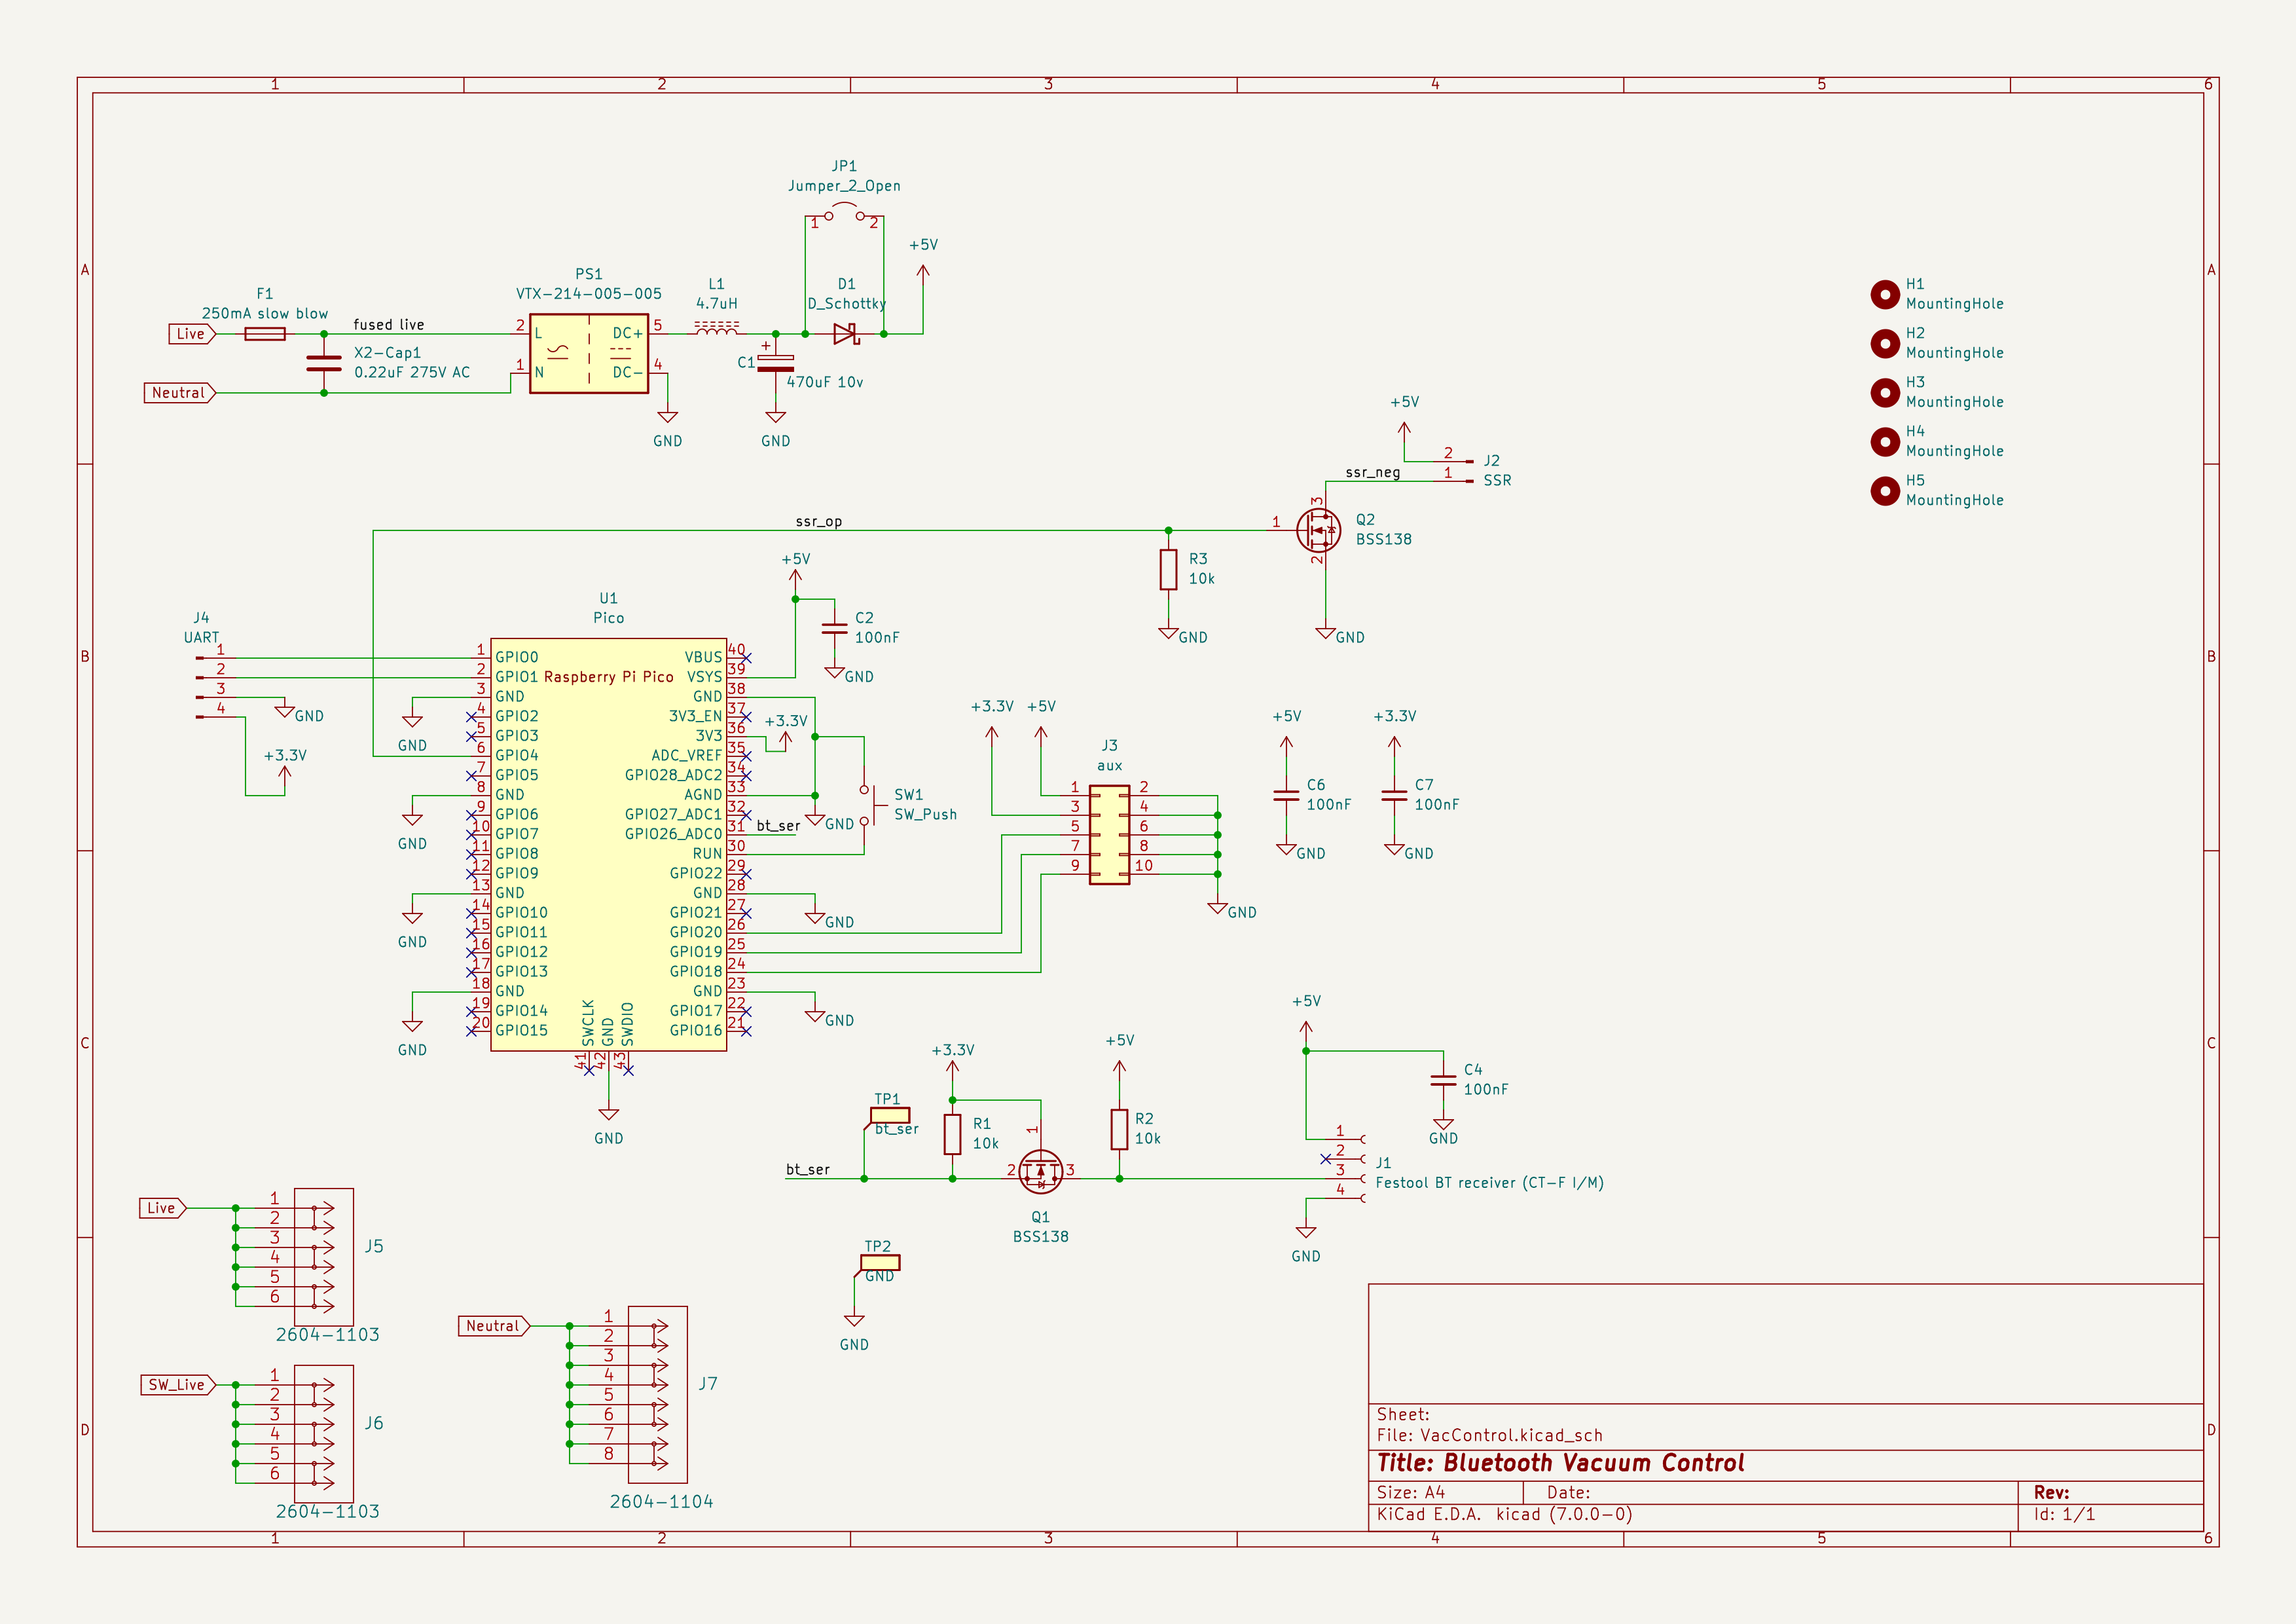Click the R3 10k resistor
The width and height of the screenshot is (2296, 1624).
[x=1168, y=569]
